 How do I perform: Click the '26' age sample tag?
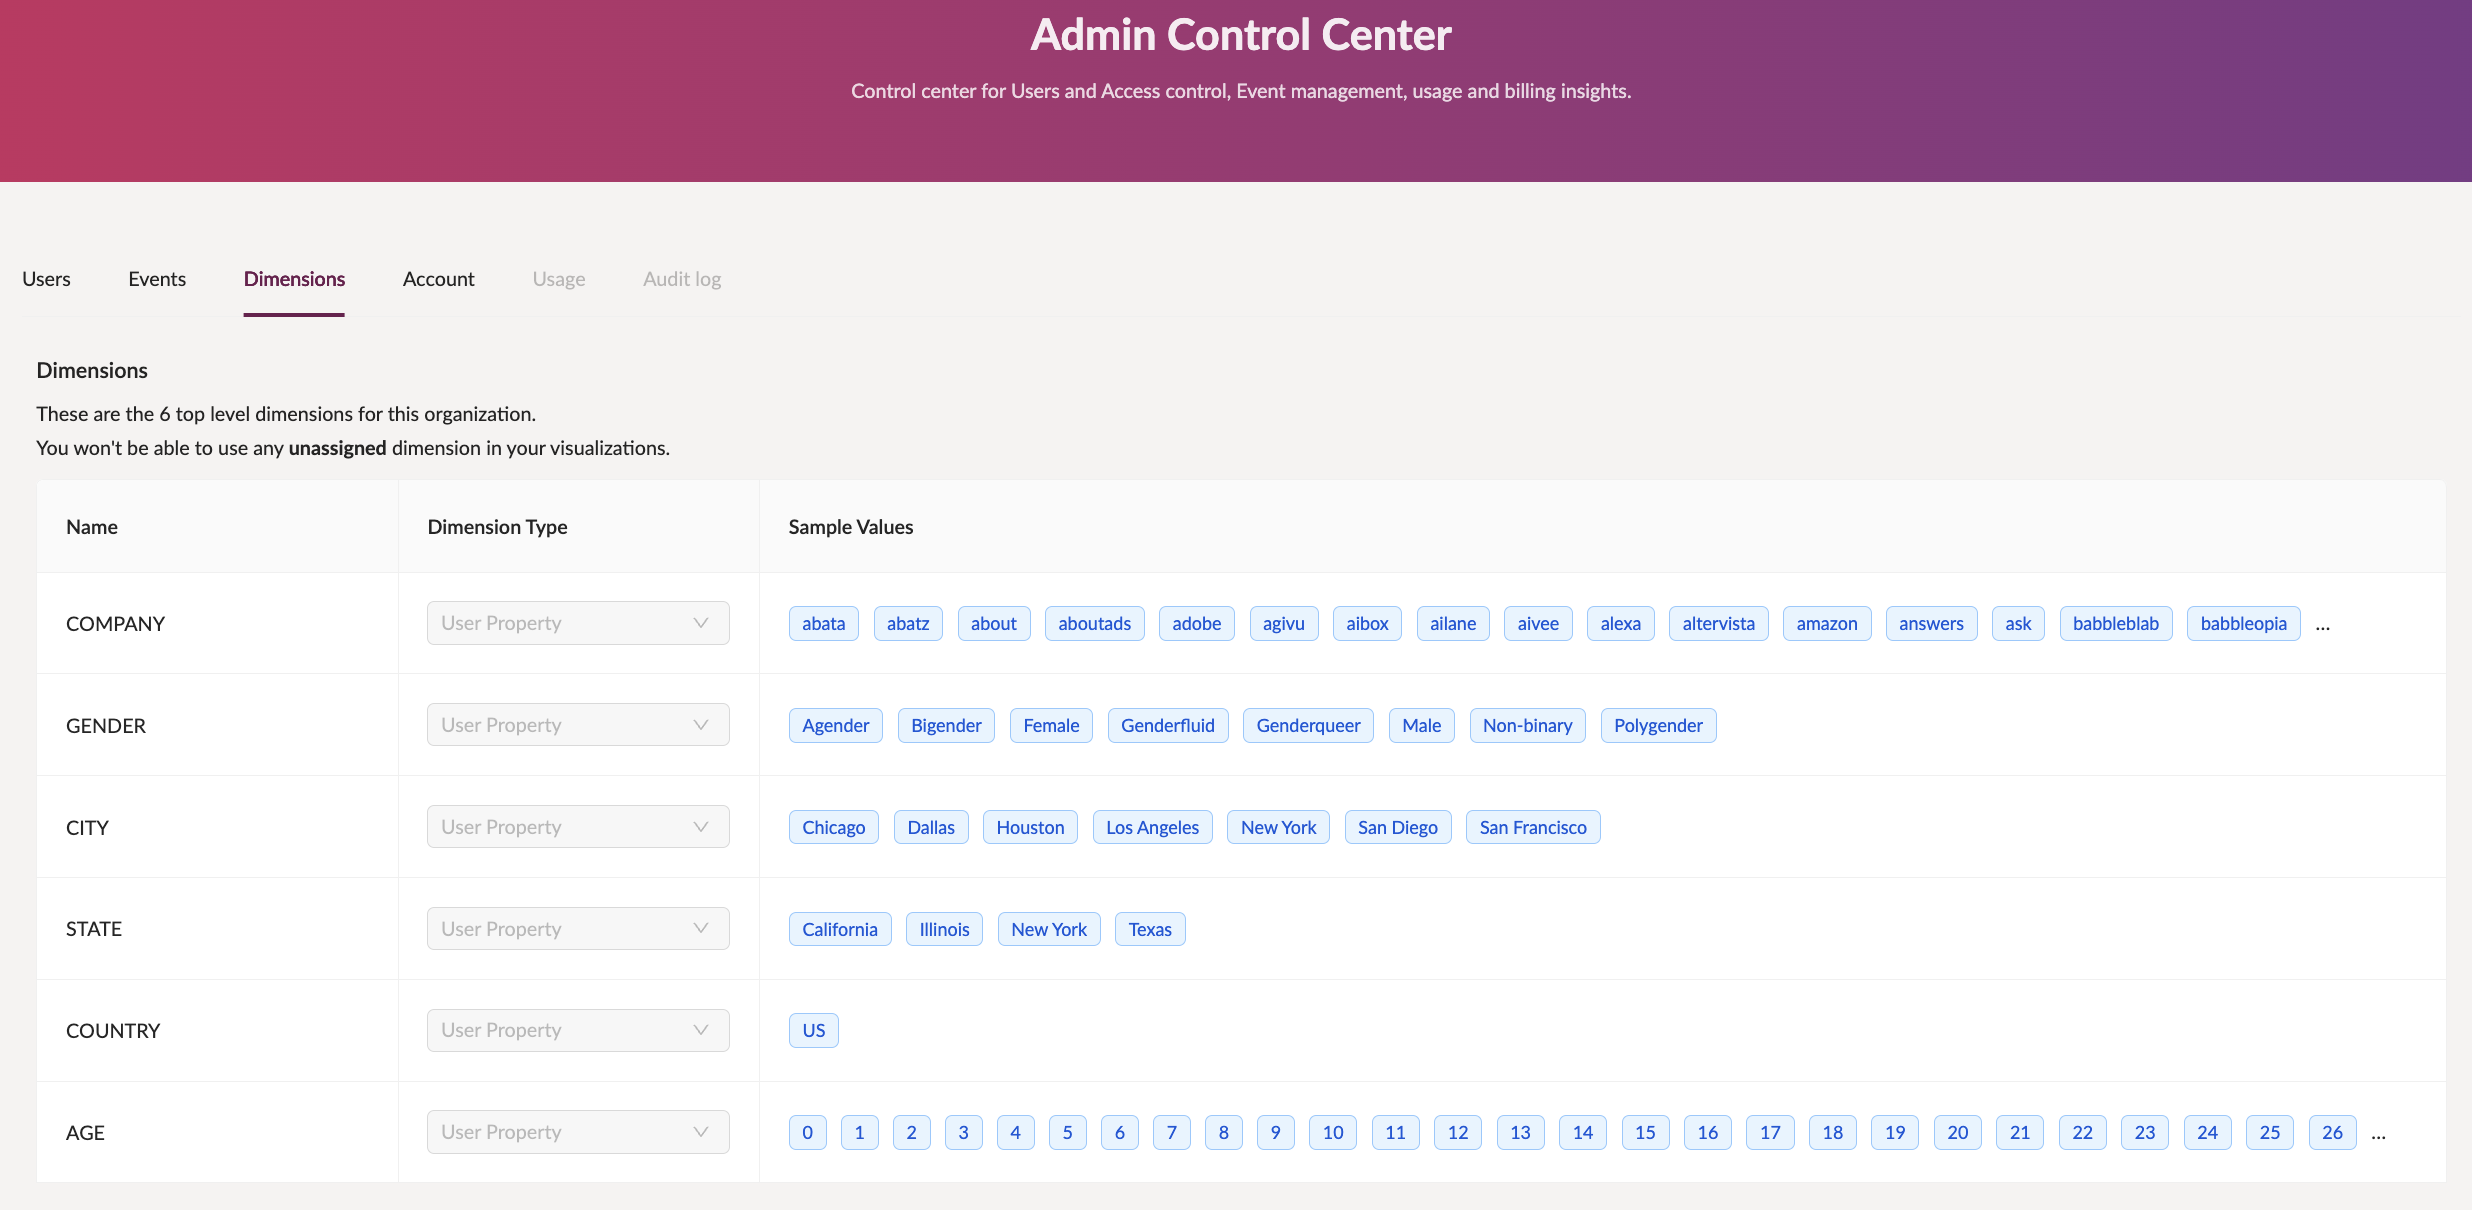point(2332,1132)
